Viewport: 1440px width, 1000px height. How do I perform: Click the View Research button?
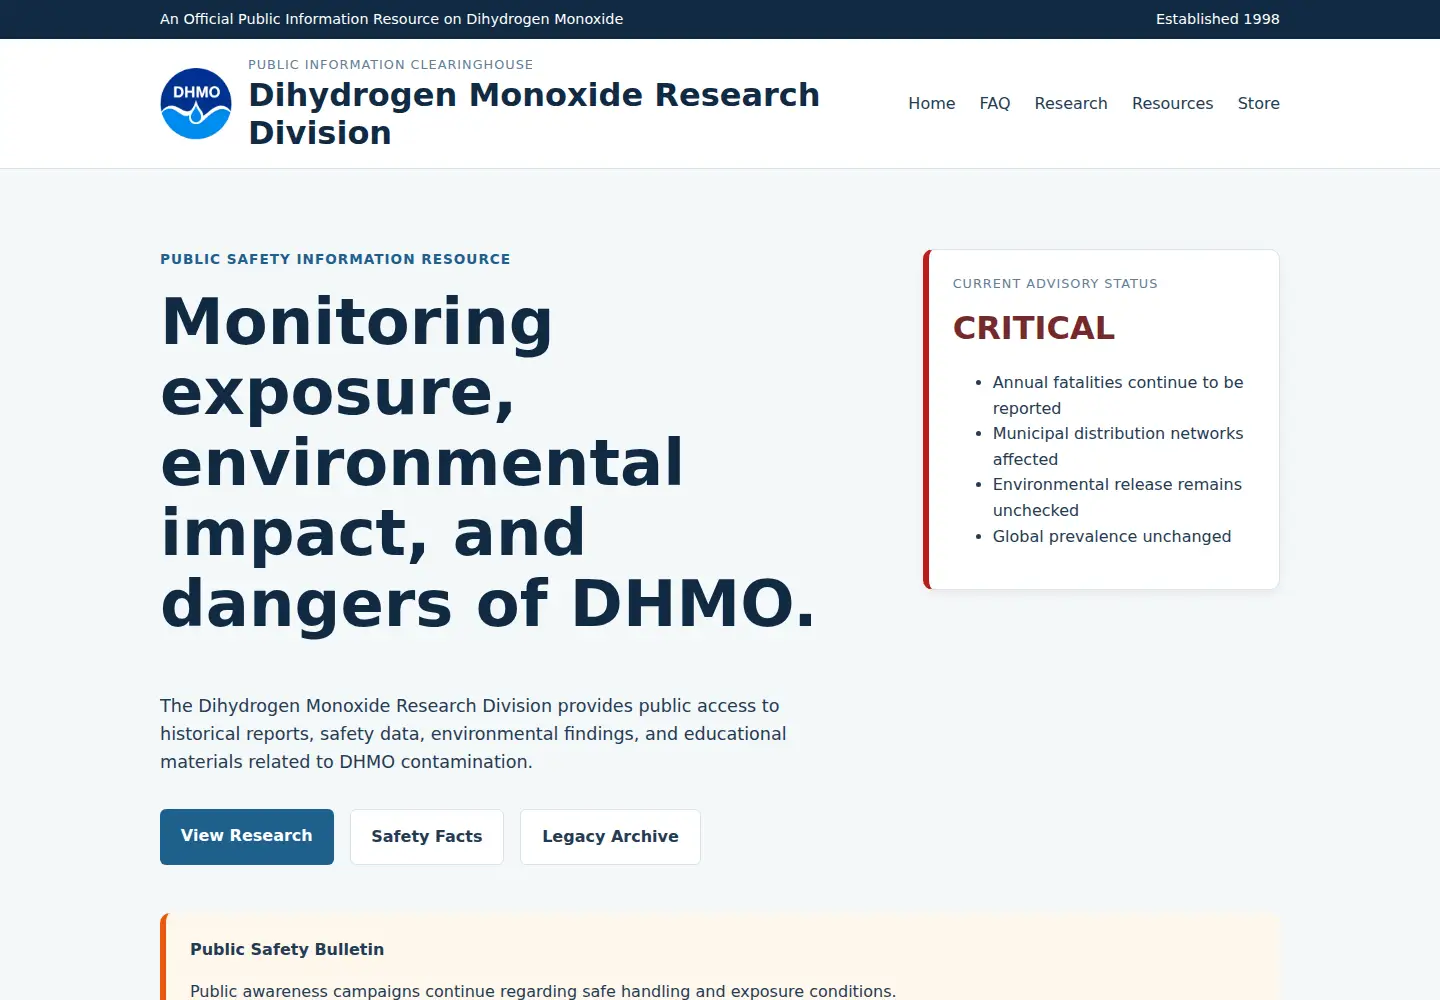coord(247,836)
